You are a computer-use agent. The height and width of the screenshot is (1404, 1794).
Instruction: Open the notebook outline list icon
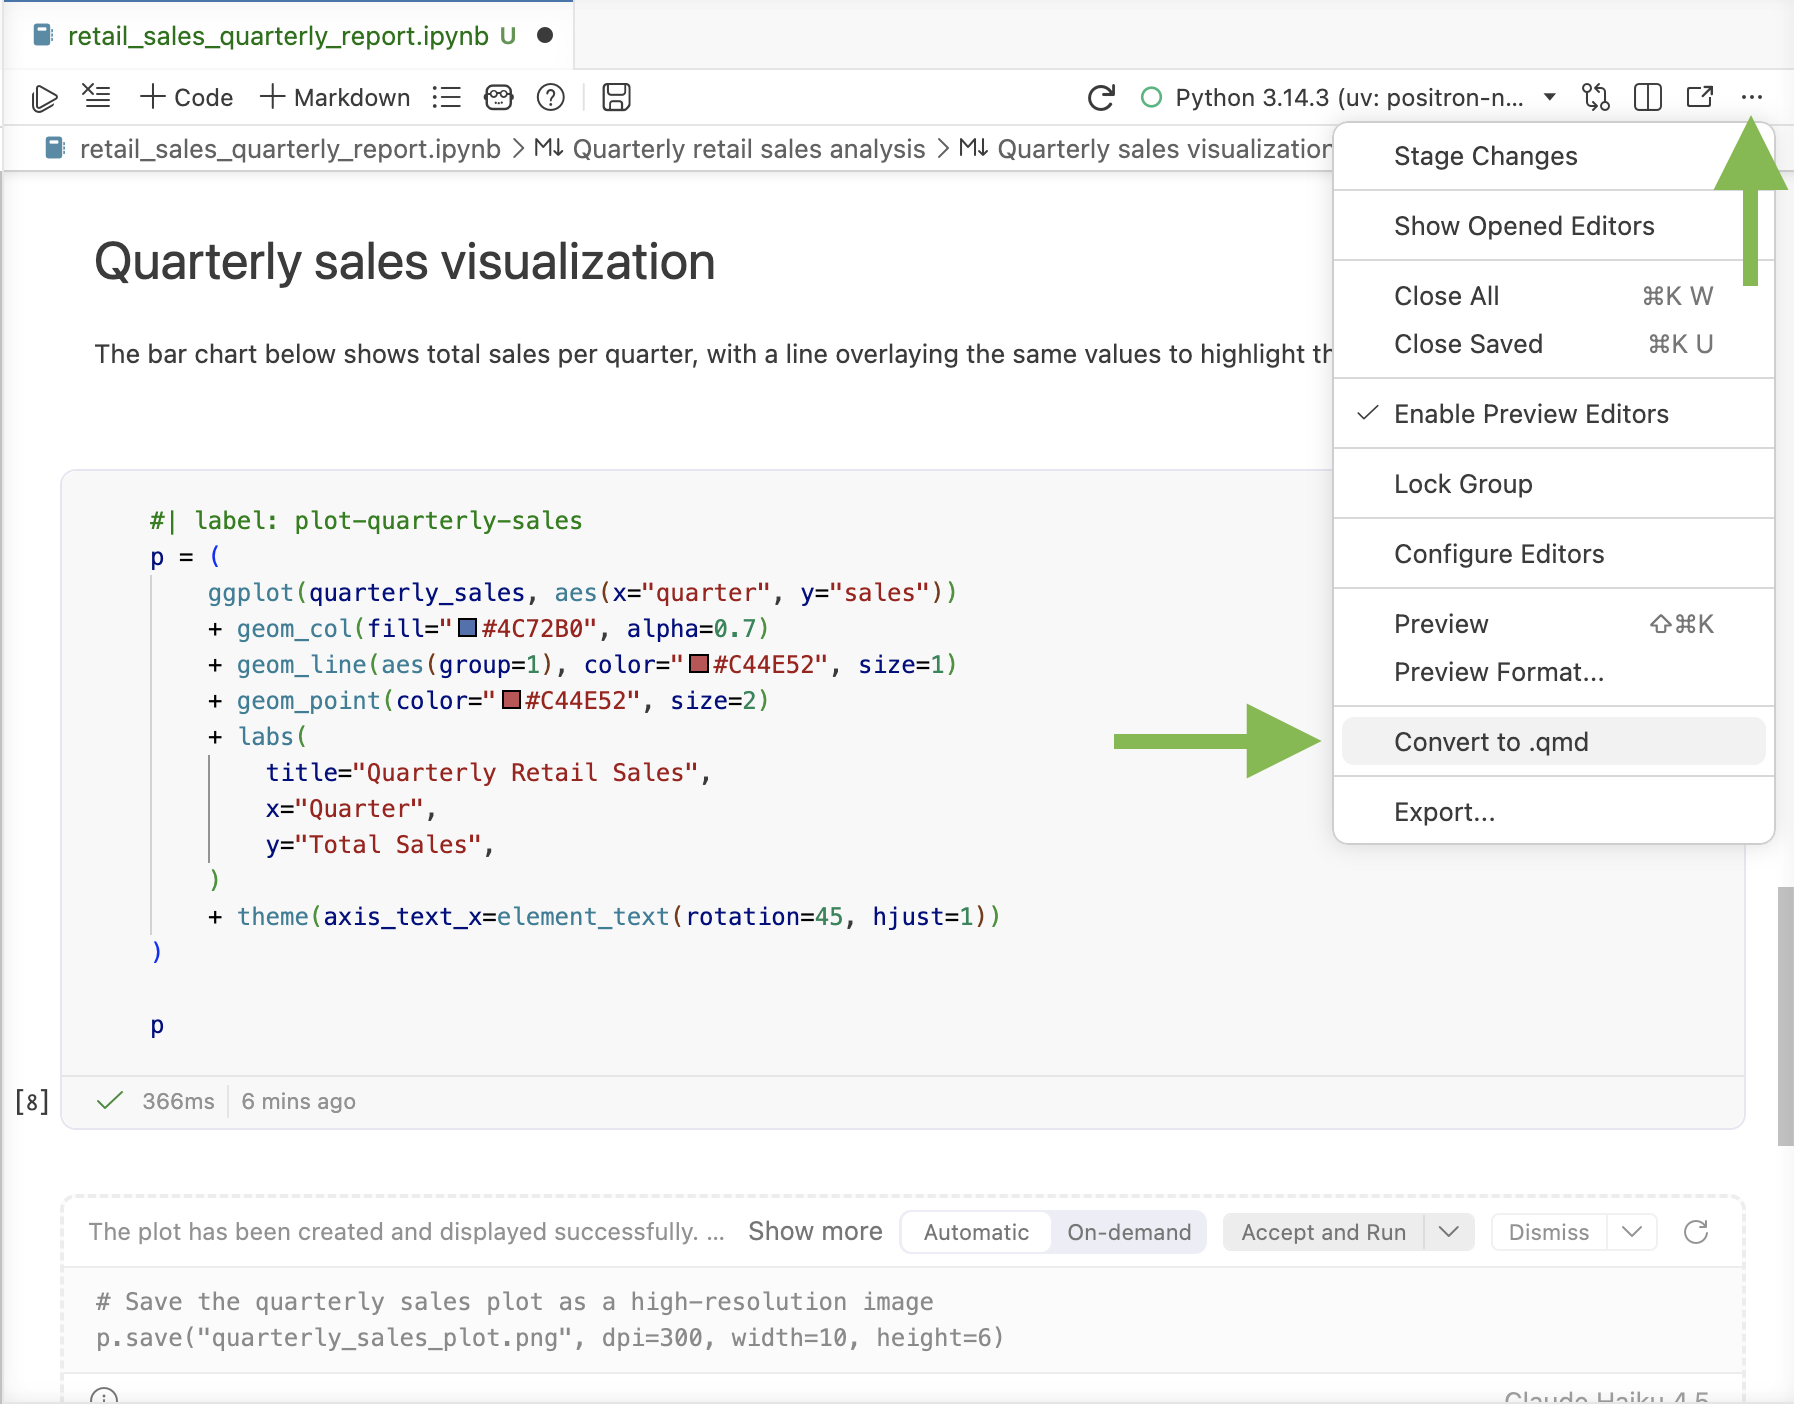(446, 97)
